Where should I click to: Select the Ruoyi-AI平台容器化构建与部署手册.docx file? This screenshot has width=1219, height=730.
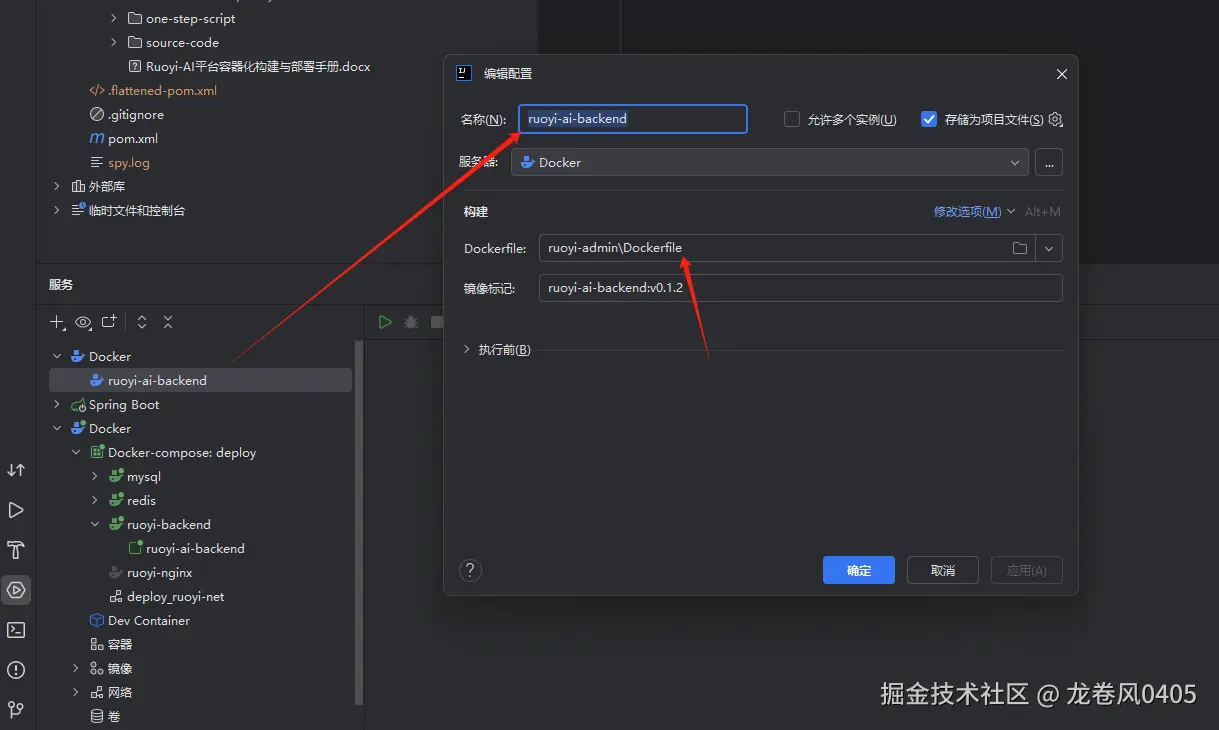point(258,66)
